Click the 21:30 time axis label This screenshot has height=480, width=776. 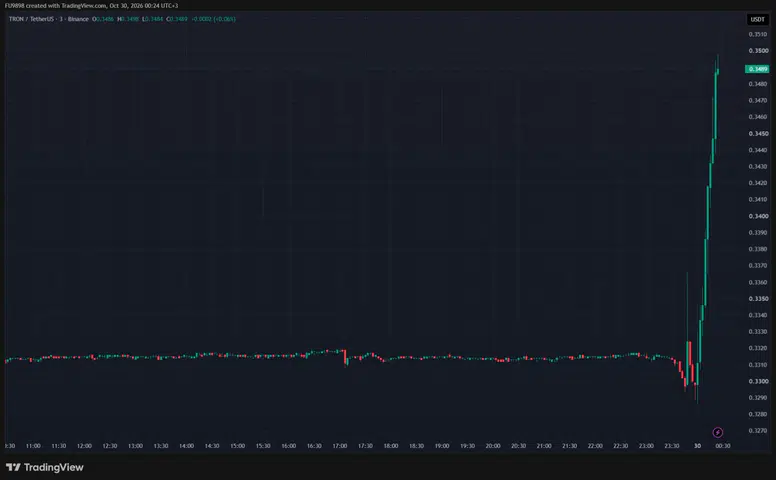[x=570, y=446]
